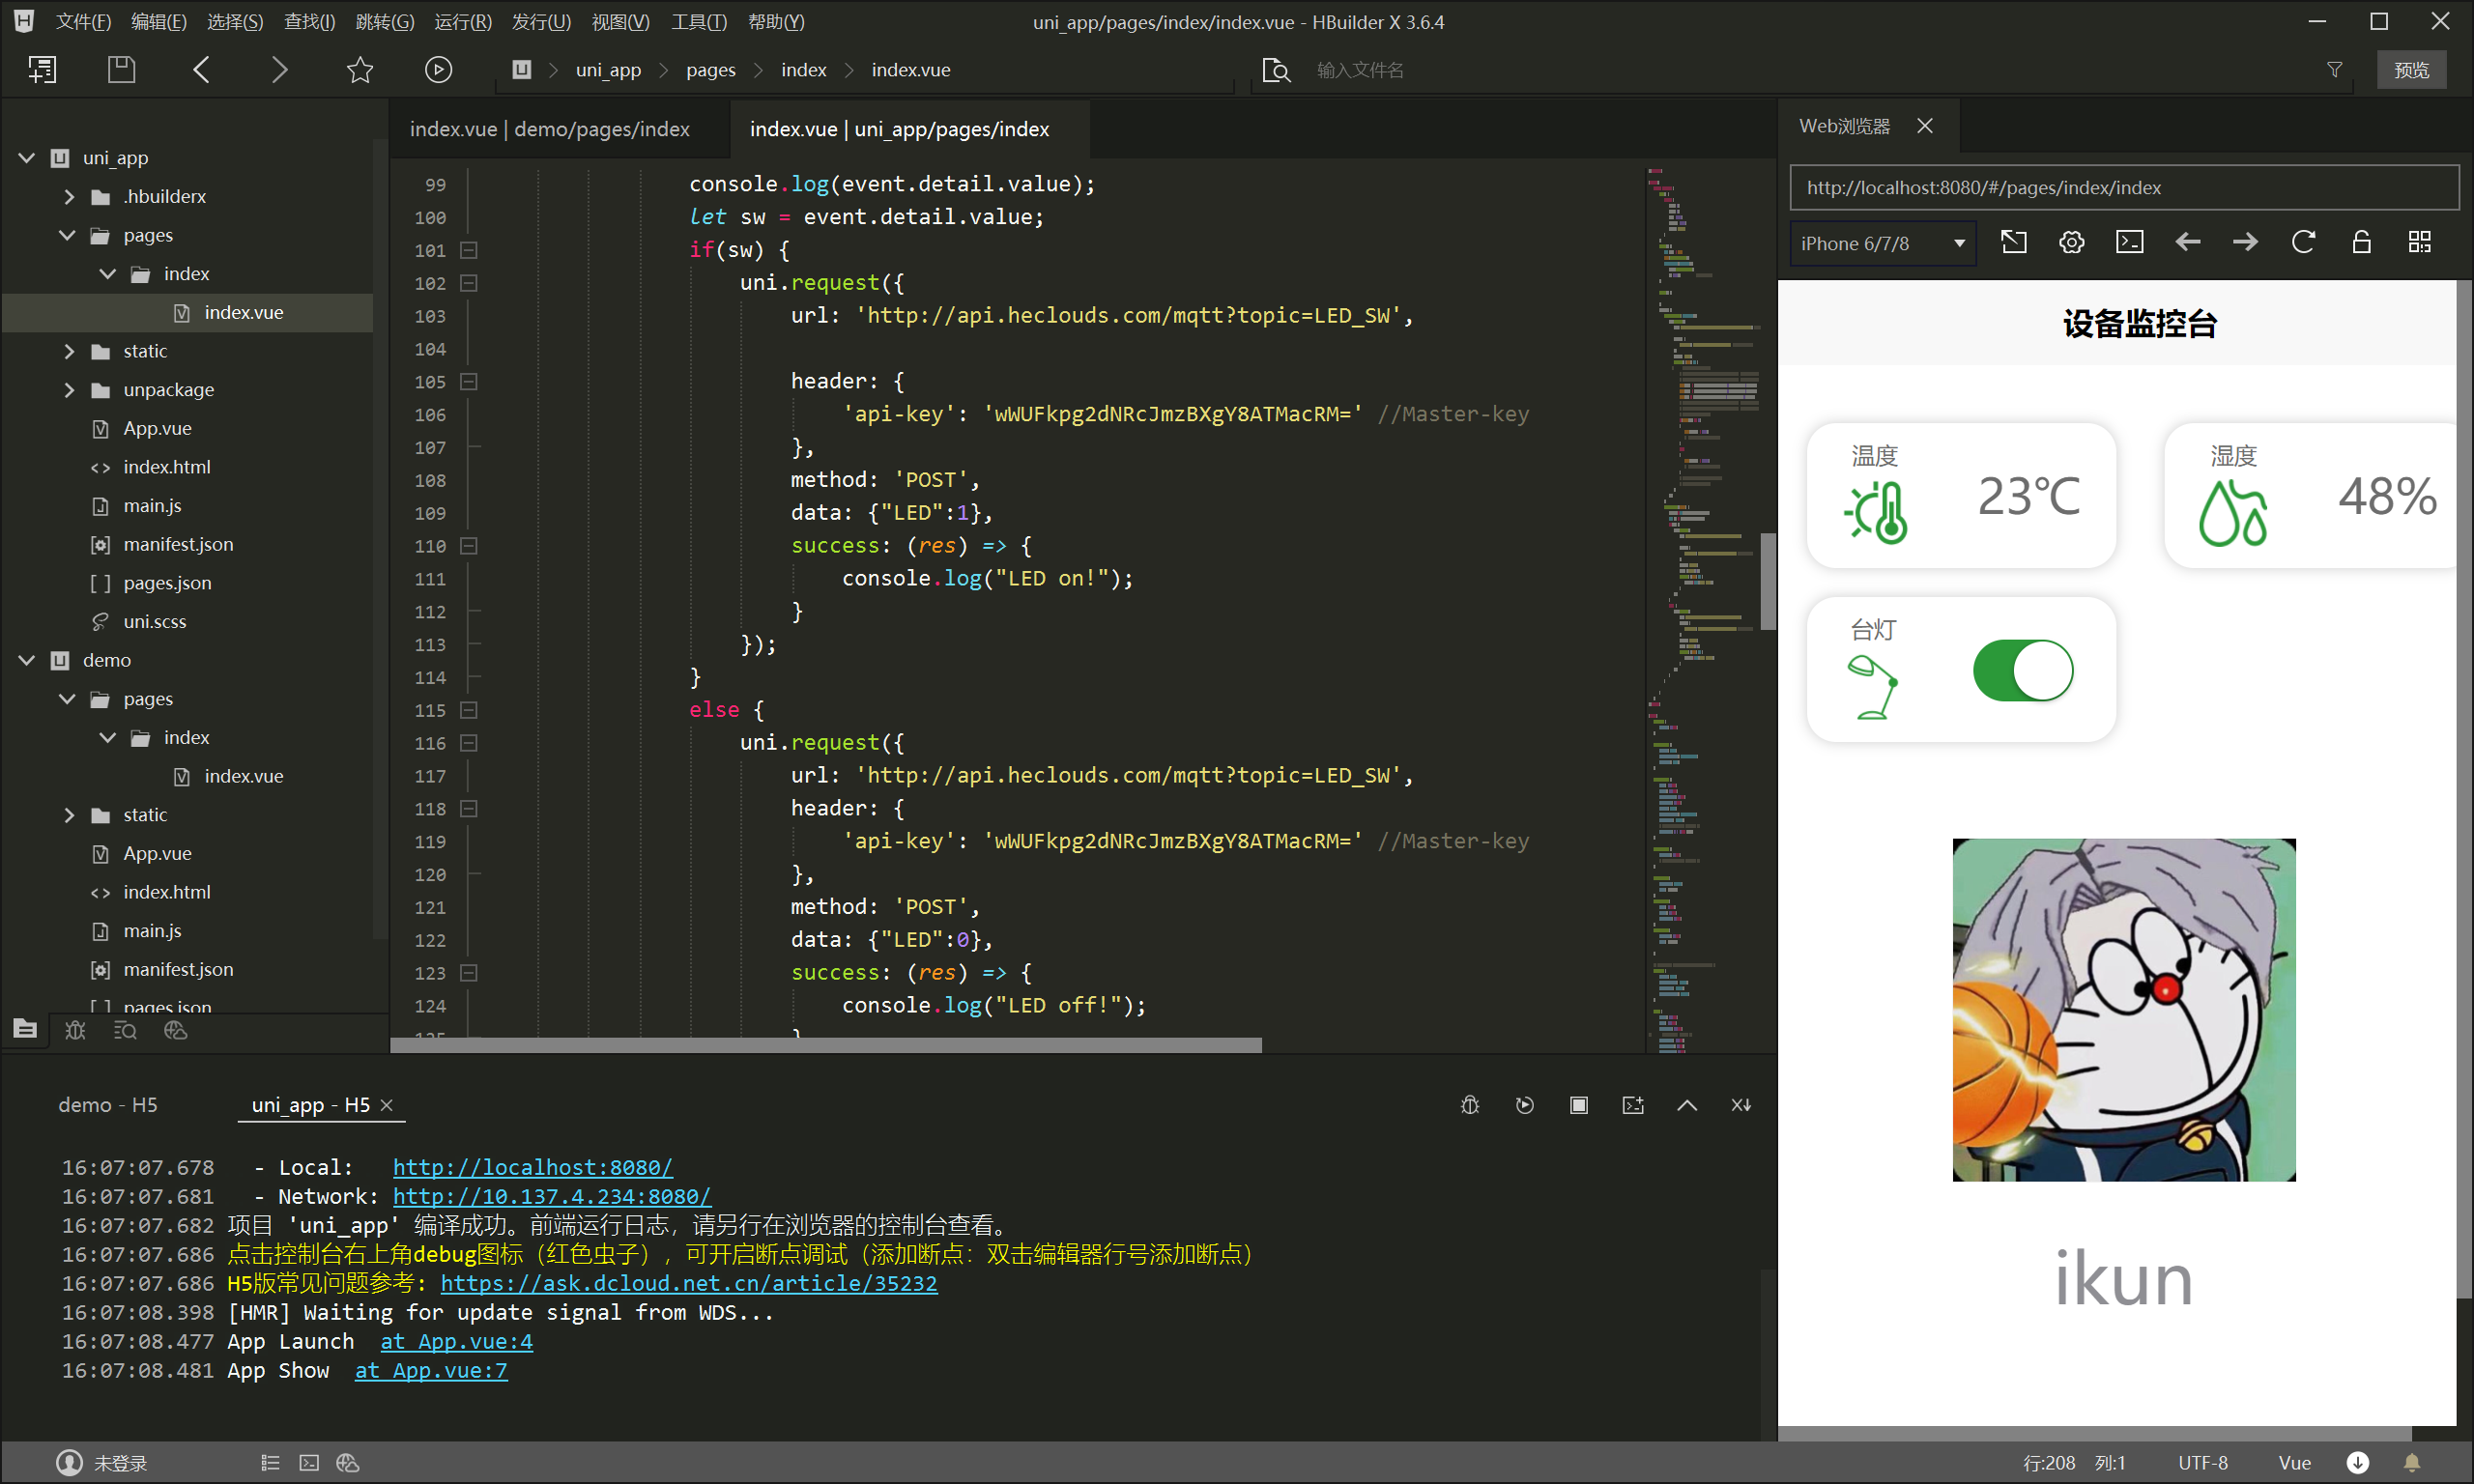
Task: Click the QR code grid icon in browser
Action: [x=2419, y=242]
